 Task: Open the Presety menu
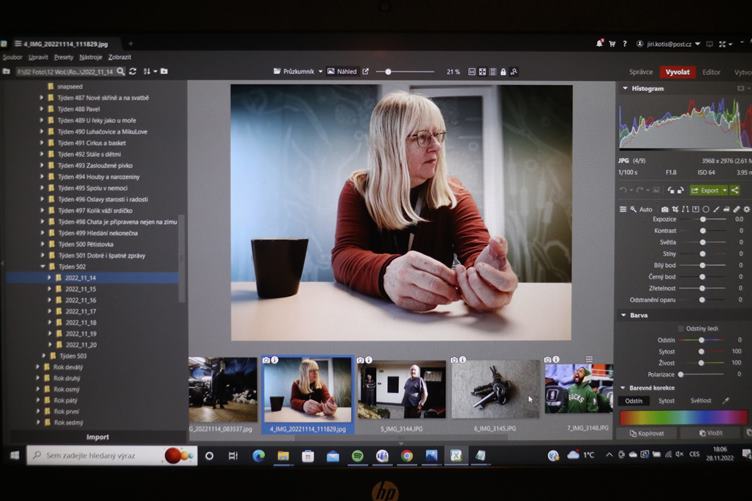click(63, 57)
